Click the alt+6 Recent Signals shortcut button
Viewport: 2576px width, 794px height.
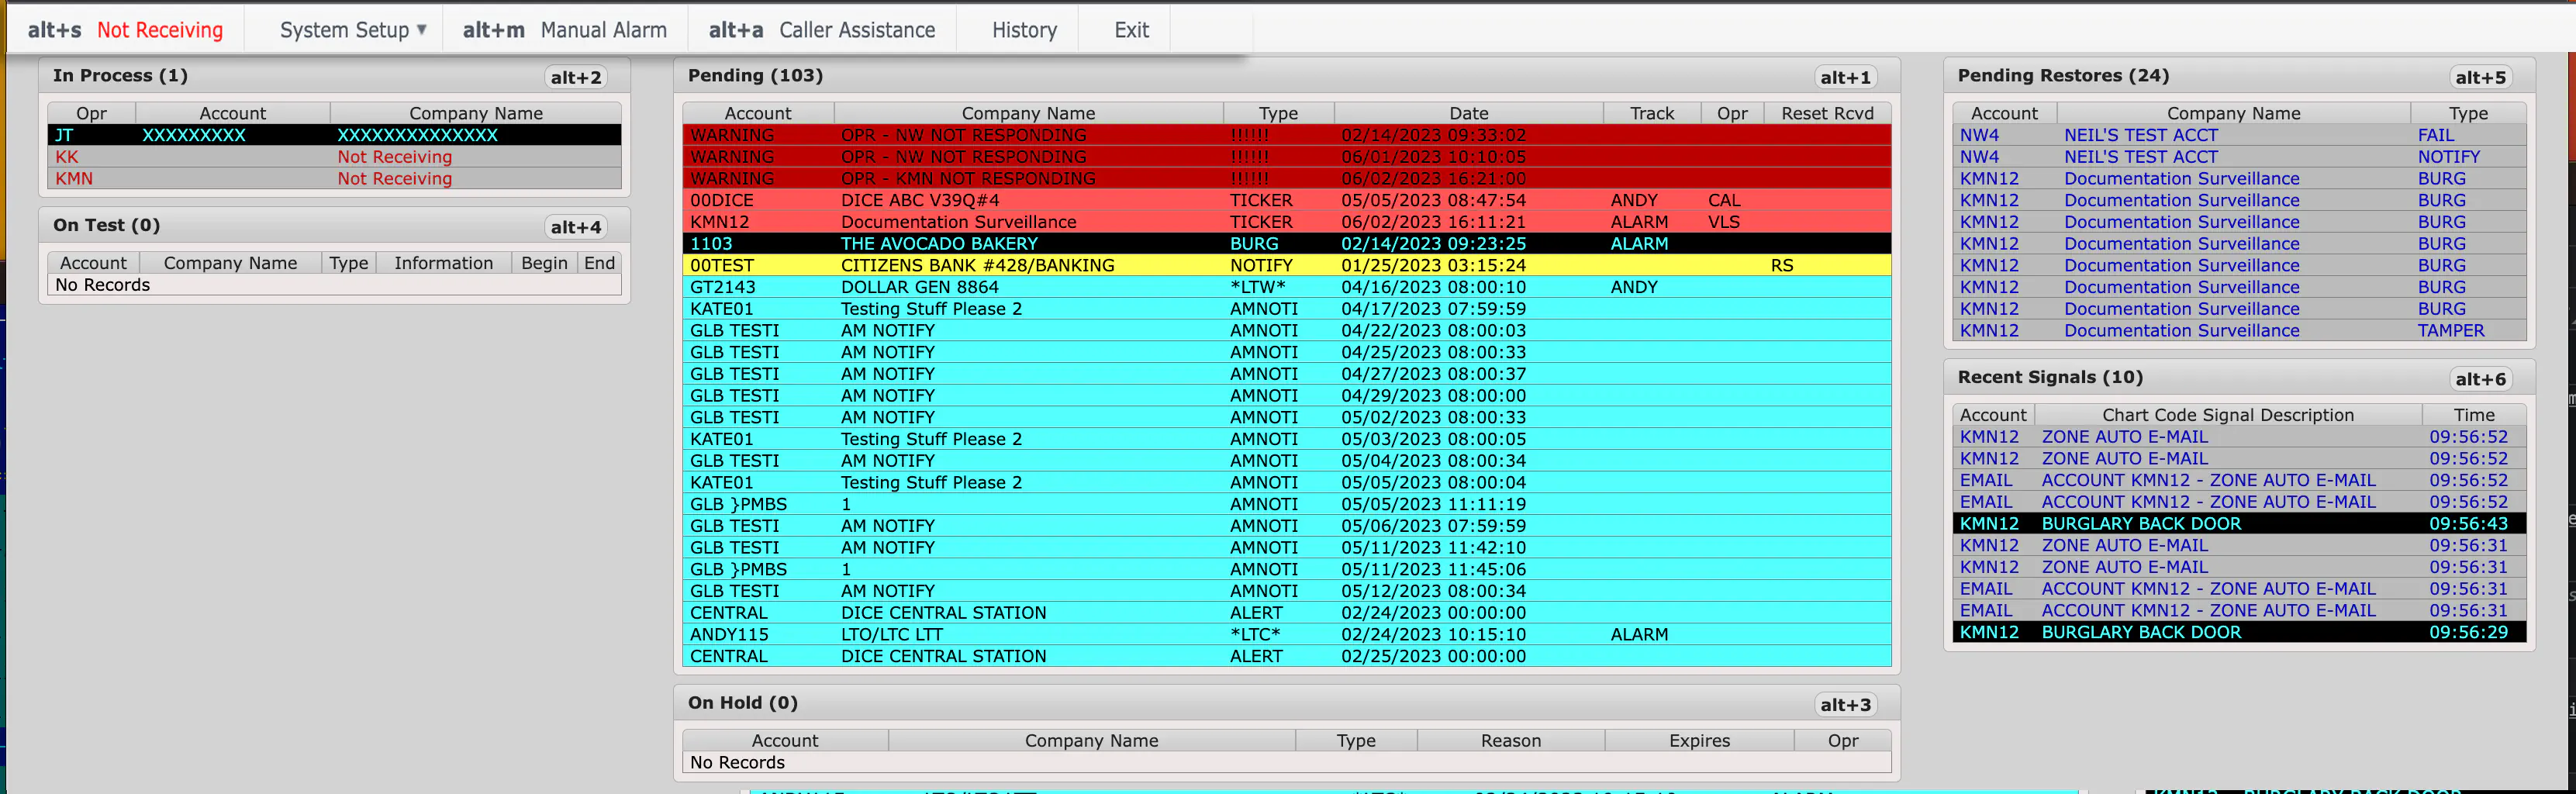pos(2480,379)
